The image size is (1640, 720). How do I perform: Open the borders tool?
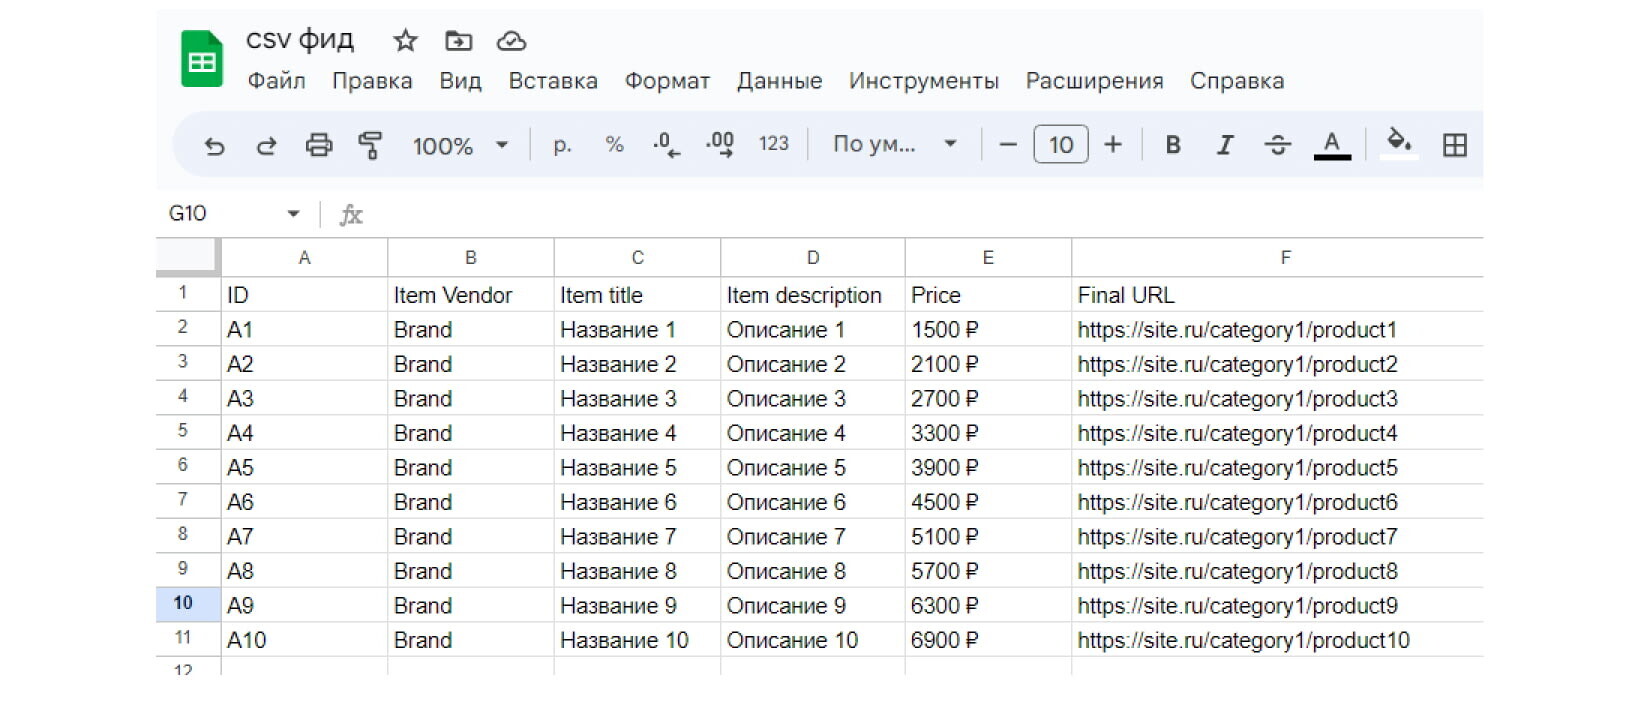(x=1455, y=145)
